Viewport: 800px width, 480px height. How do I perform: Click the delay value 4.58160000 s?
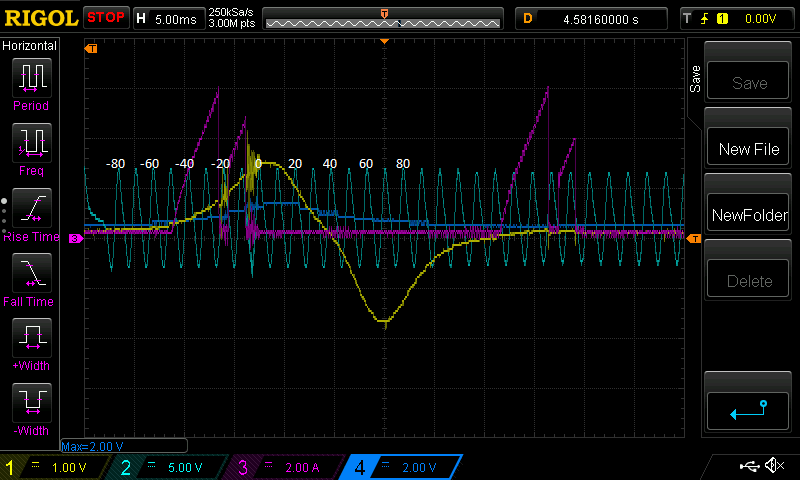coord(601,19)
